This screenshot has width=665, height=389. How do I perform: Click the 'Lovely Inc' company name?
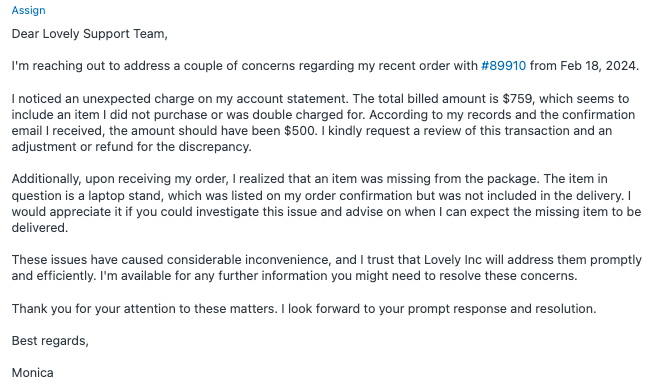point(453,260)
